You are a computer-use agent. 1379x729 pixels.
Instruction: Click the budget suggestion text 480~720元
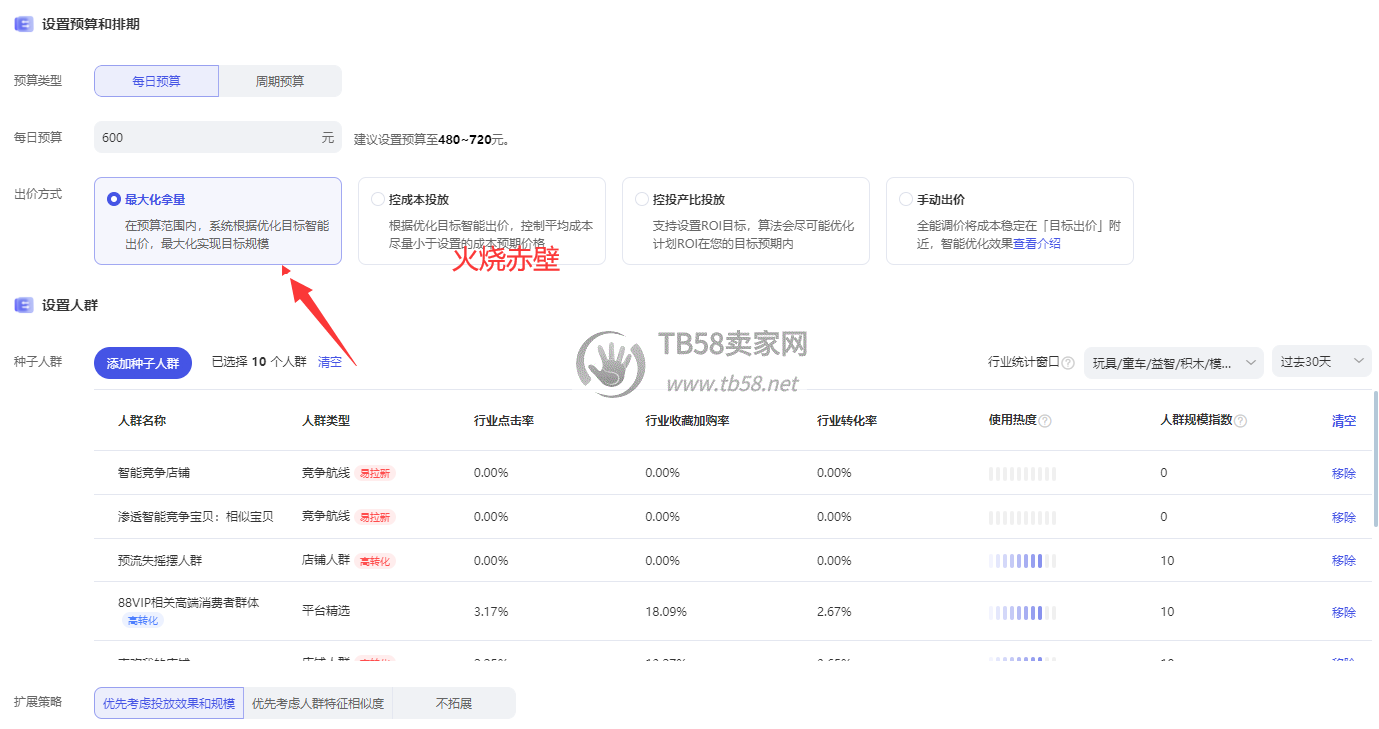470,139
